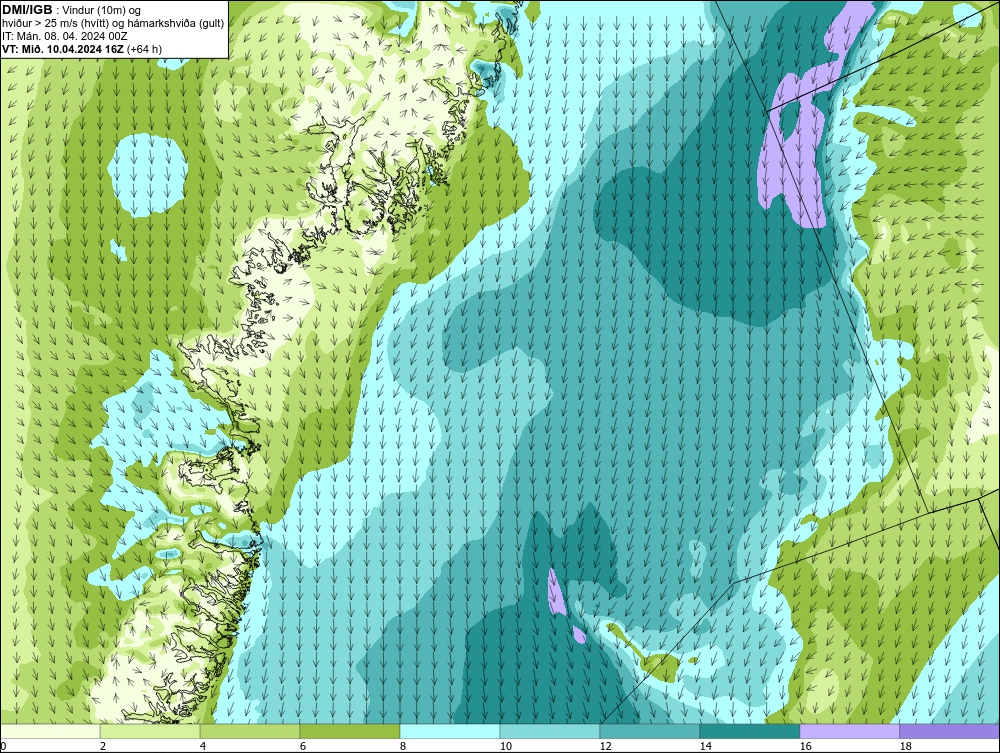Click the legend tick label '8'
The image size is (1000, 753).
click(402, 746)
